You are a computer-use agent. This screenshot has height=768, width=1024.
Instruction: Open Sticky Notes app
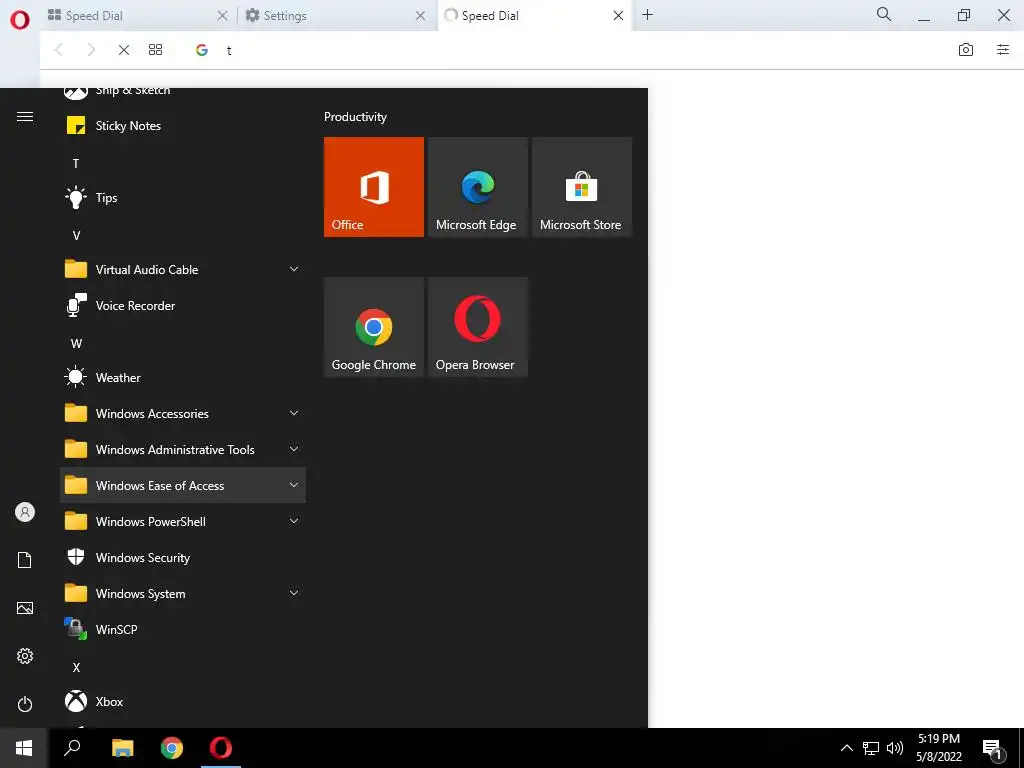pyautogui.click(x=183, y=125)
